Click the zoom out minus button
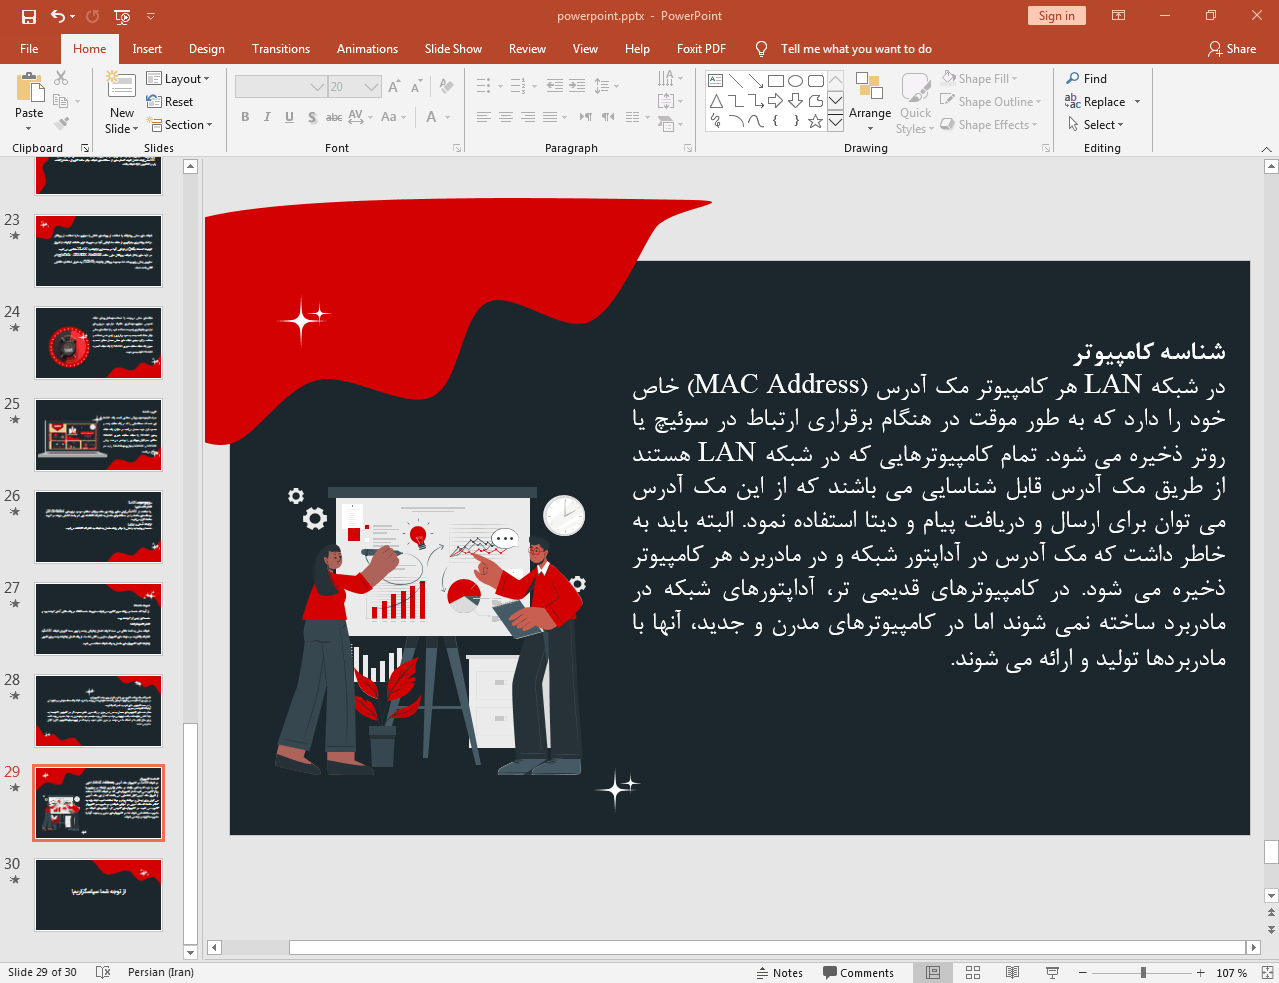Image resolution: width=1279 pixels, height=983 pixels. coord(1082,972)
